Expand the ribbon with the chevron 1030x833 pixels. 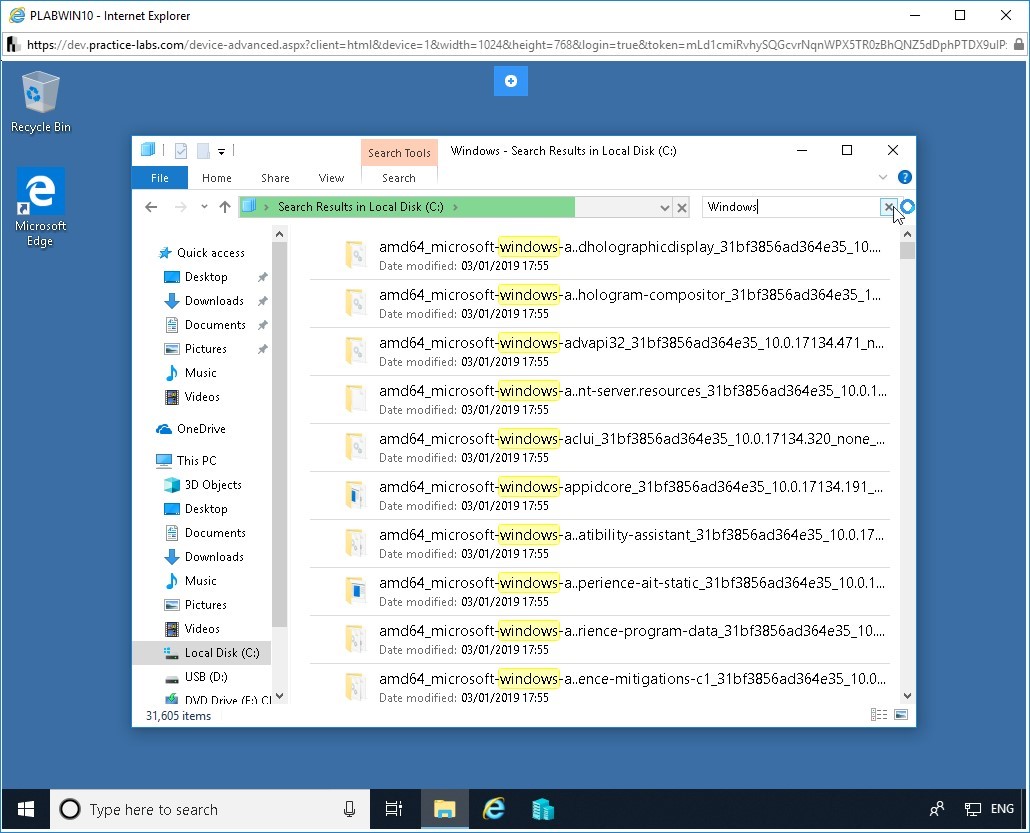pos(883,177)
